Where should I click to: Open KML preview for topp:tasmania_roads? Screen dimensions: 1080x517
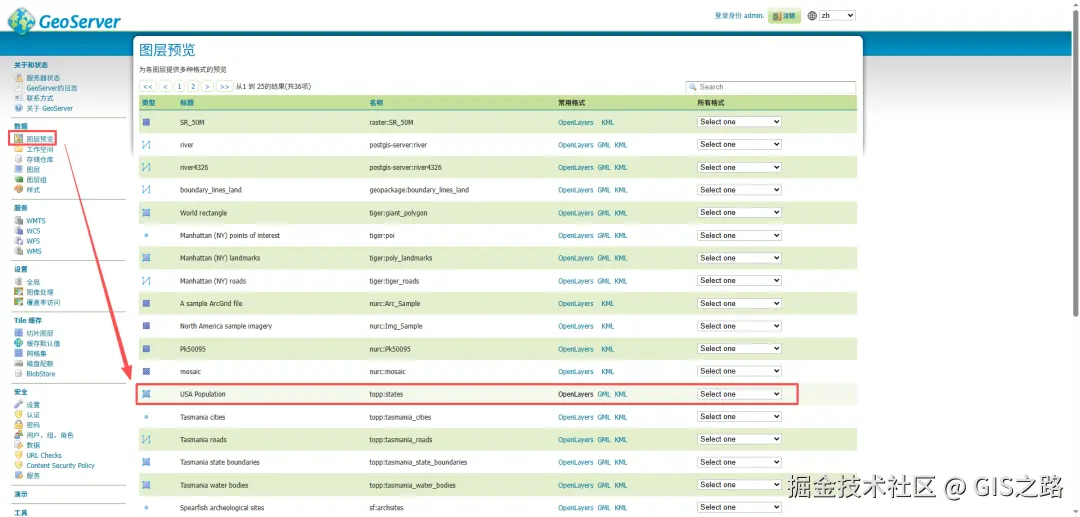pyautogui.click(x=621, y=440)
